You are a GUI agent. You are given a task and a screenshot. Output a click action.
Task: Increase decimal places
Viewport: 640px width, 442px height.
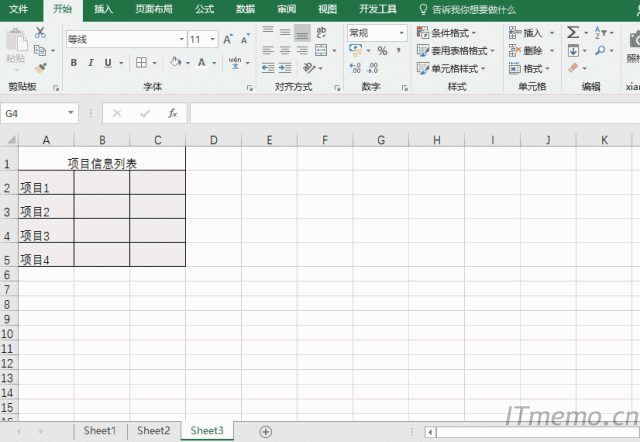point(355,68)
